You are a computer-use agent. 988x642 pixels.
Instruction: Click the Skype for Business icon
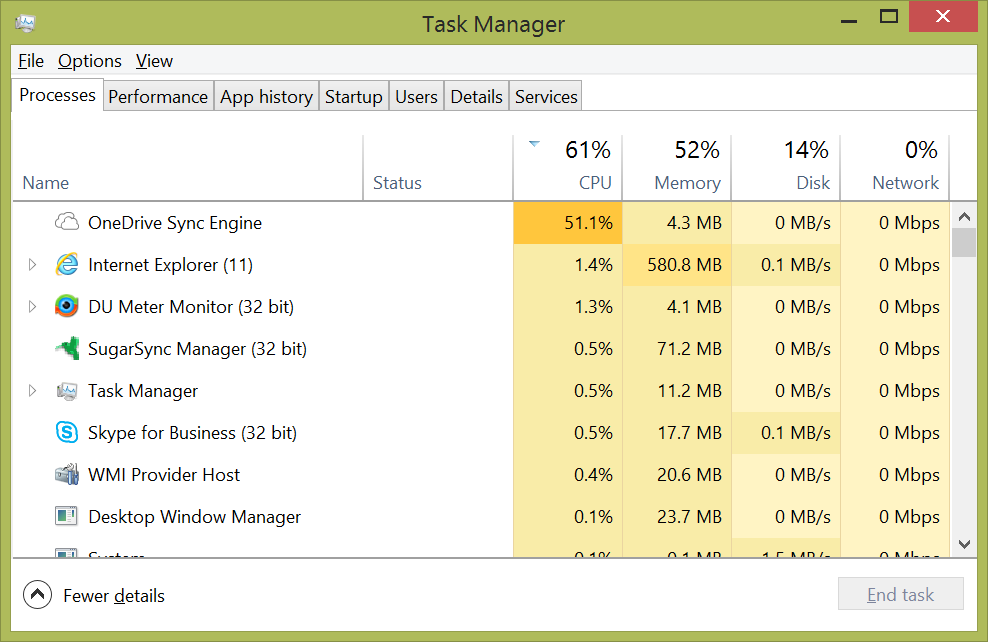point(67,433)
